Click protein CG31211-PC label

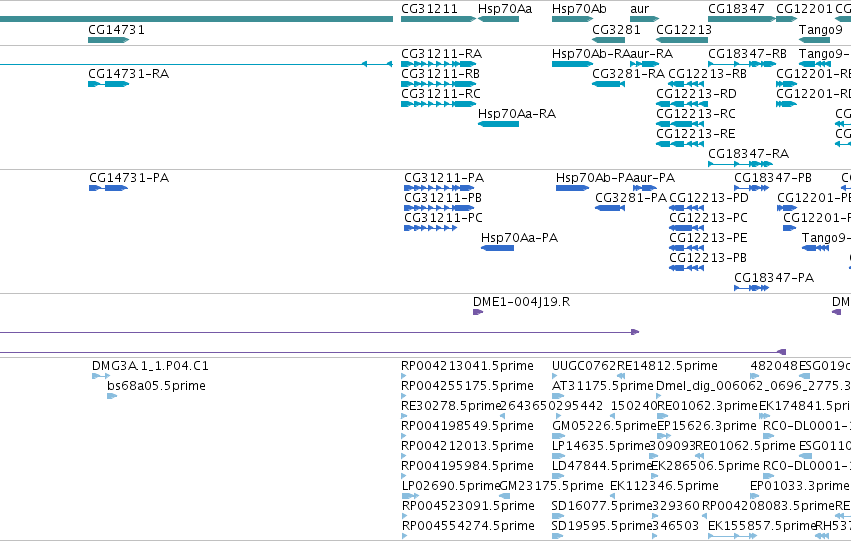(443, 218)
